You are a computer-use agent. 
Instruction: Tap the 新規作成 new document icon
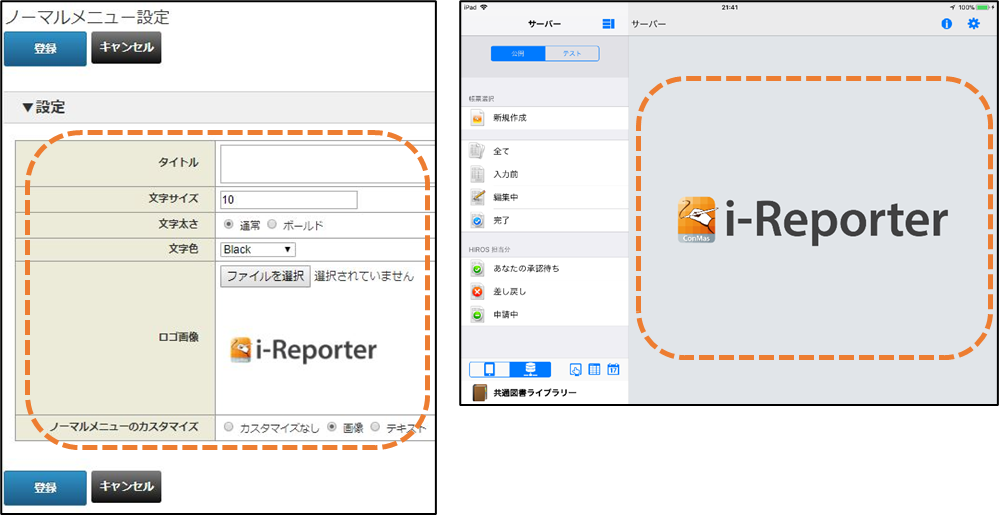point(477,118)
